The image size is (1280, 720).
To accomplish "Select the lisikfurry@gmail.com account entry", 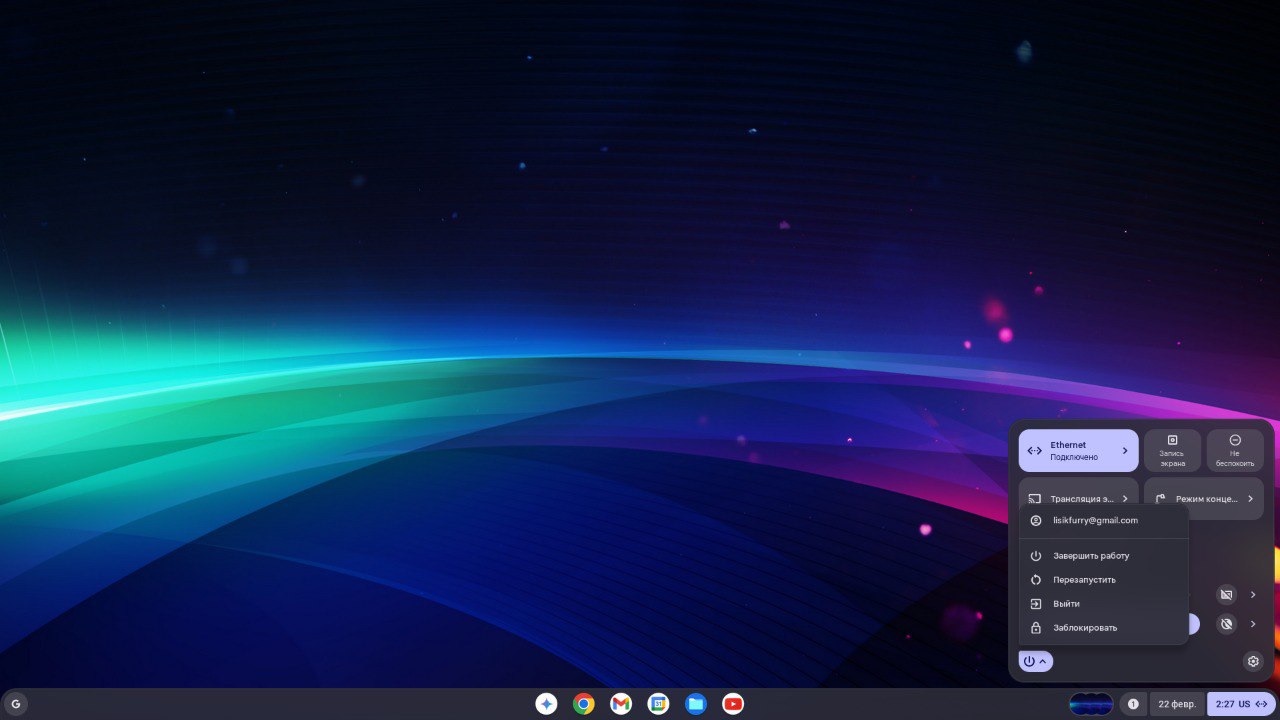I will tap(1103, 520).
